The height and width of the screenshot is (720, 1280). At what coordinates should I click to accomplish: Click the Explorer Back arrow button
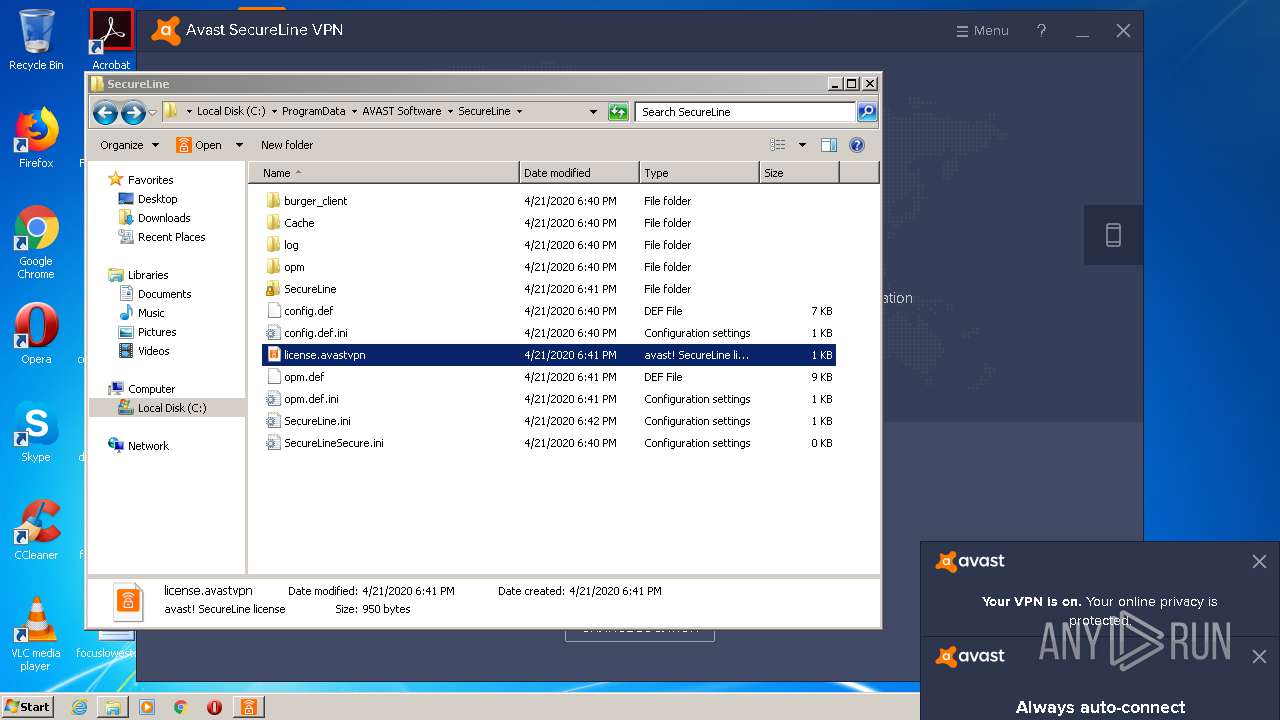click(105, 112)
